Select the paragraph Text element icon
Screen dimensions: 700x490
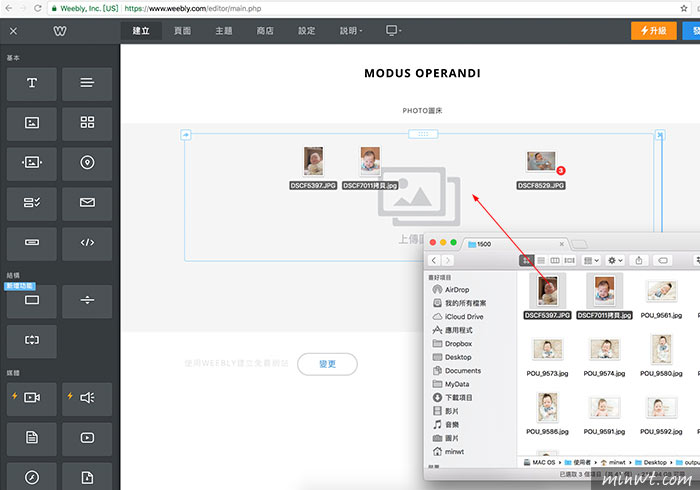(x=87, y=83)
